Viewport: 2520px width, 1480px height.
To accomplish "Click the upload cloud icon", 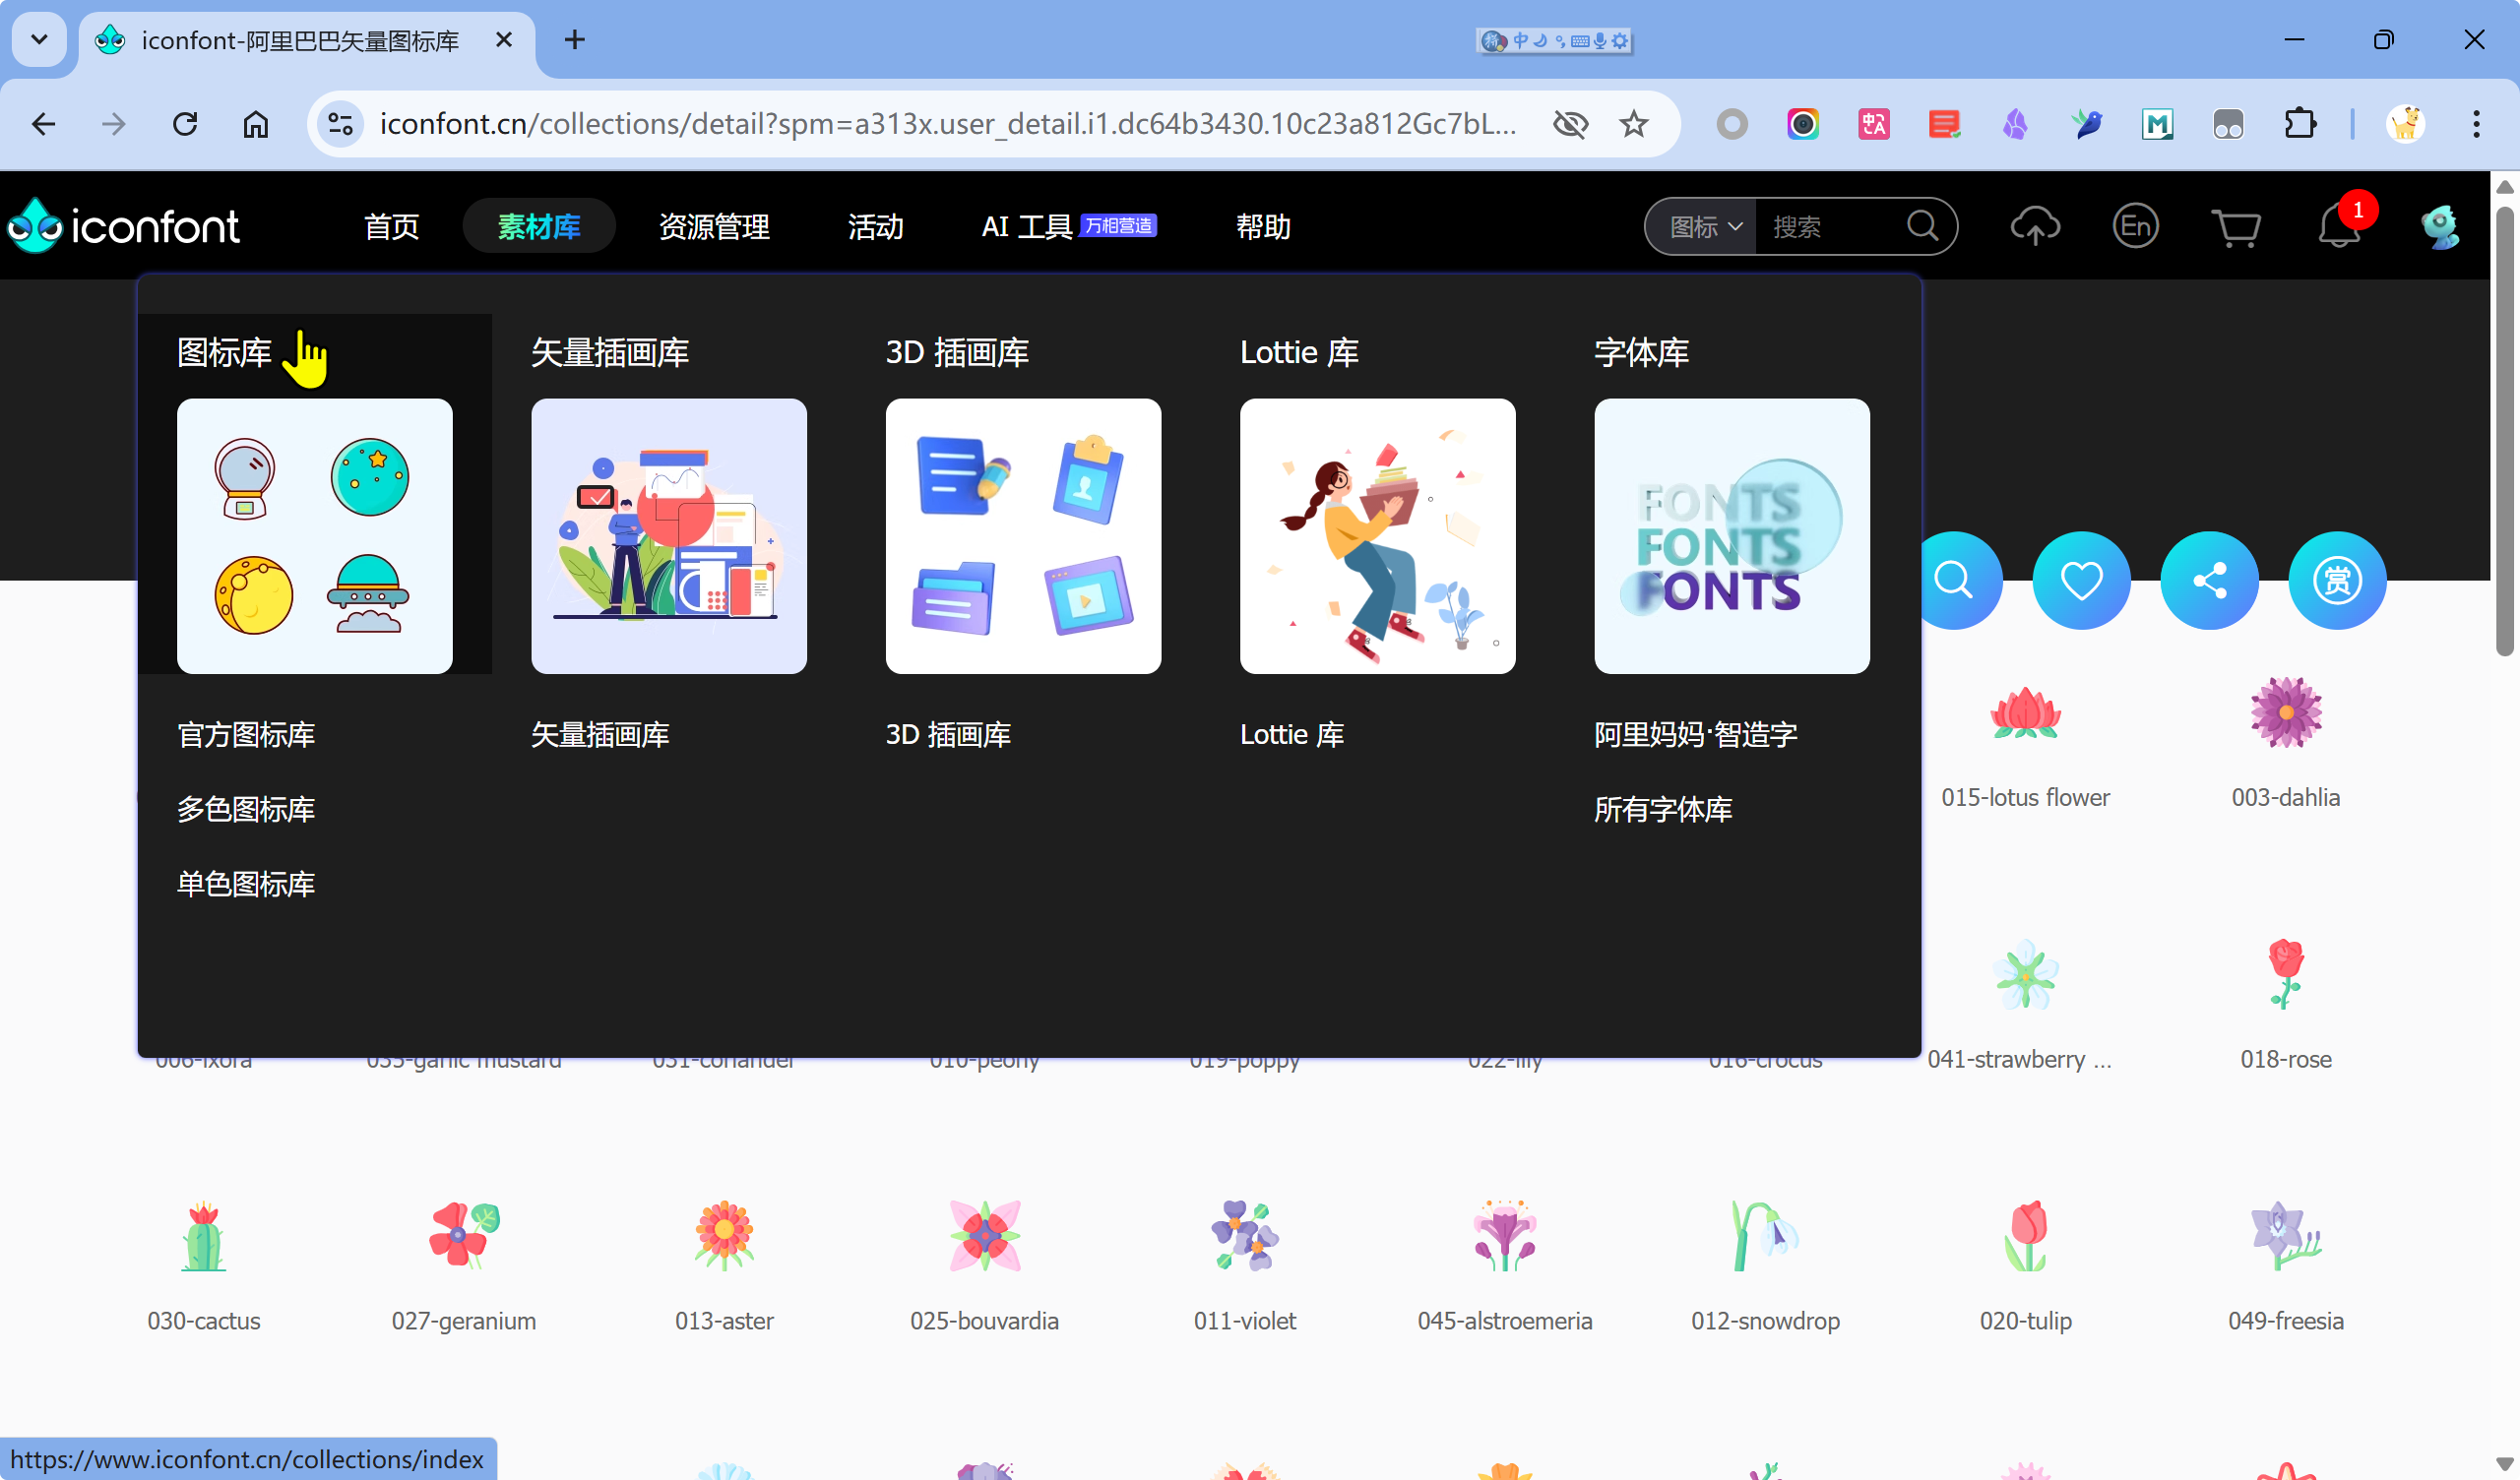I will pos(2034,227).
